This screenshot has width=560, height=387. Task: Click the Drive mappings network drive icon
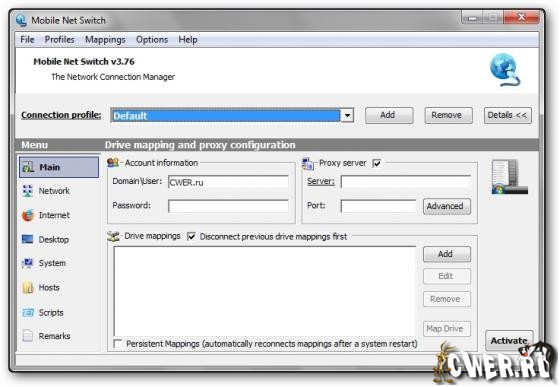[x=113, y=236]
